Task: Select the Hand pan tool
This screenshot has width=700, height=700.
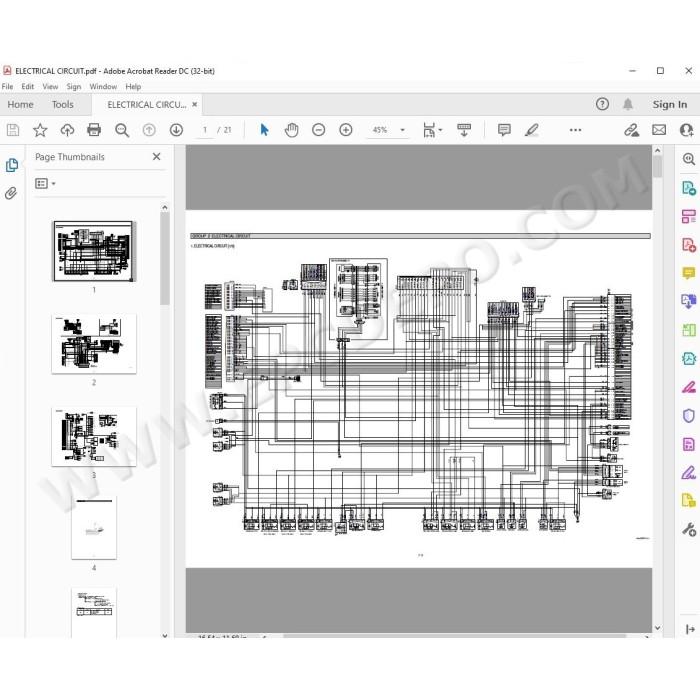Action: click(291, 130)
